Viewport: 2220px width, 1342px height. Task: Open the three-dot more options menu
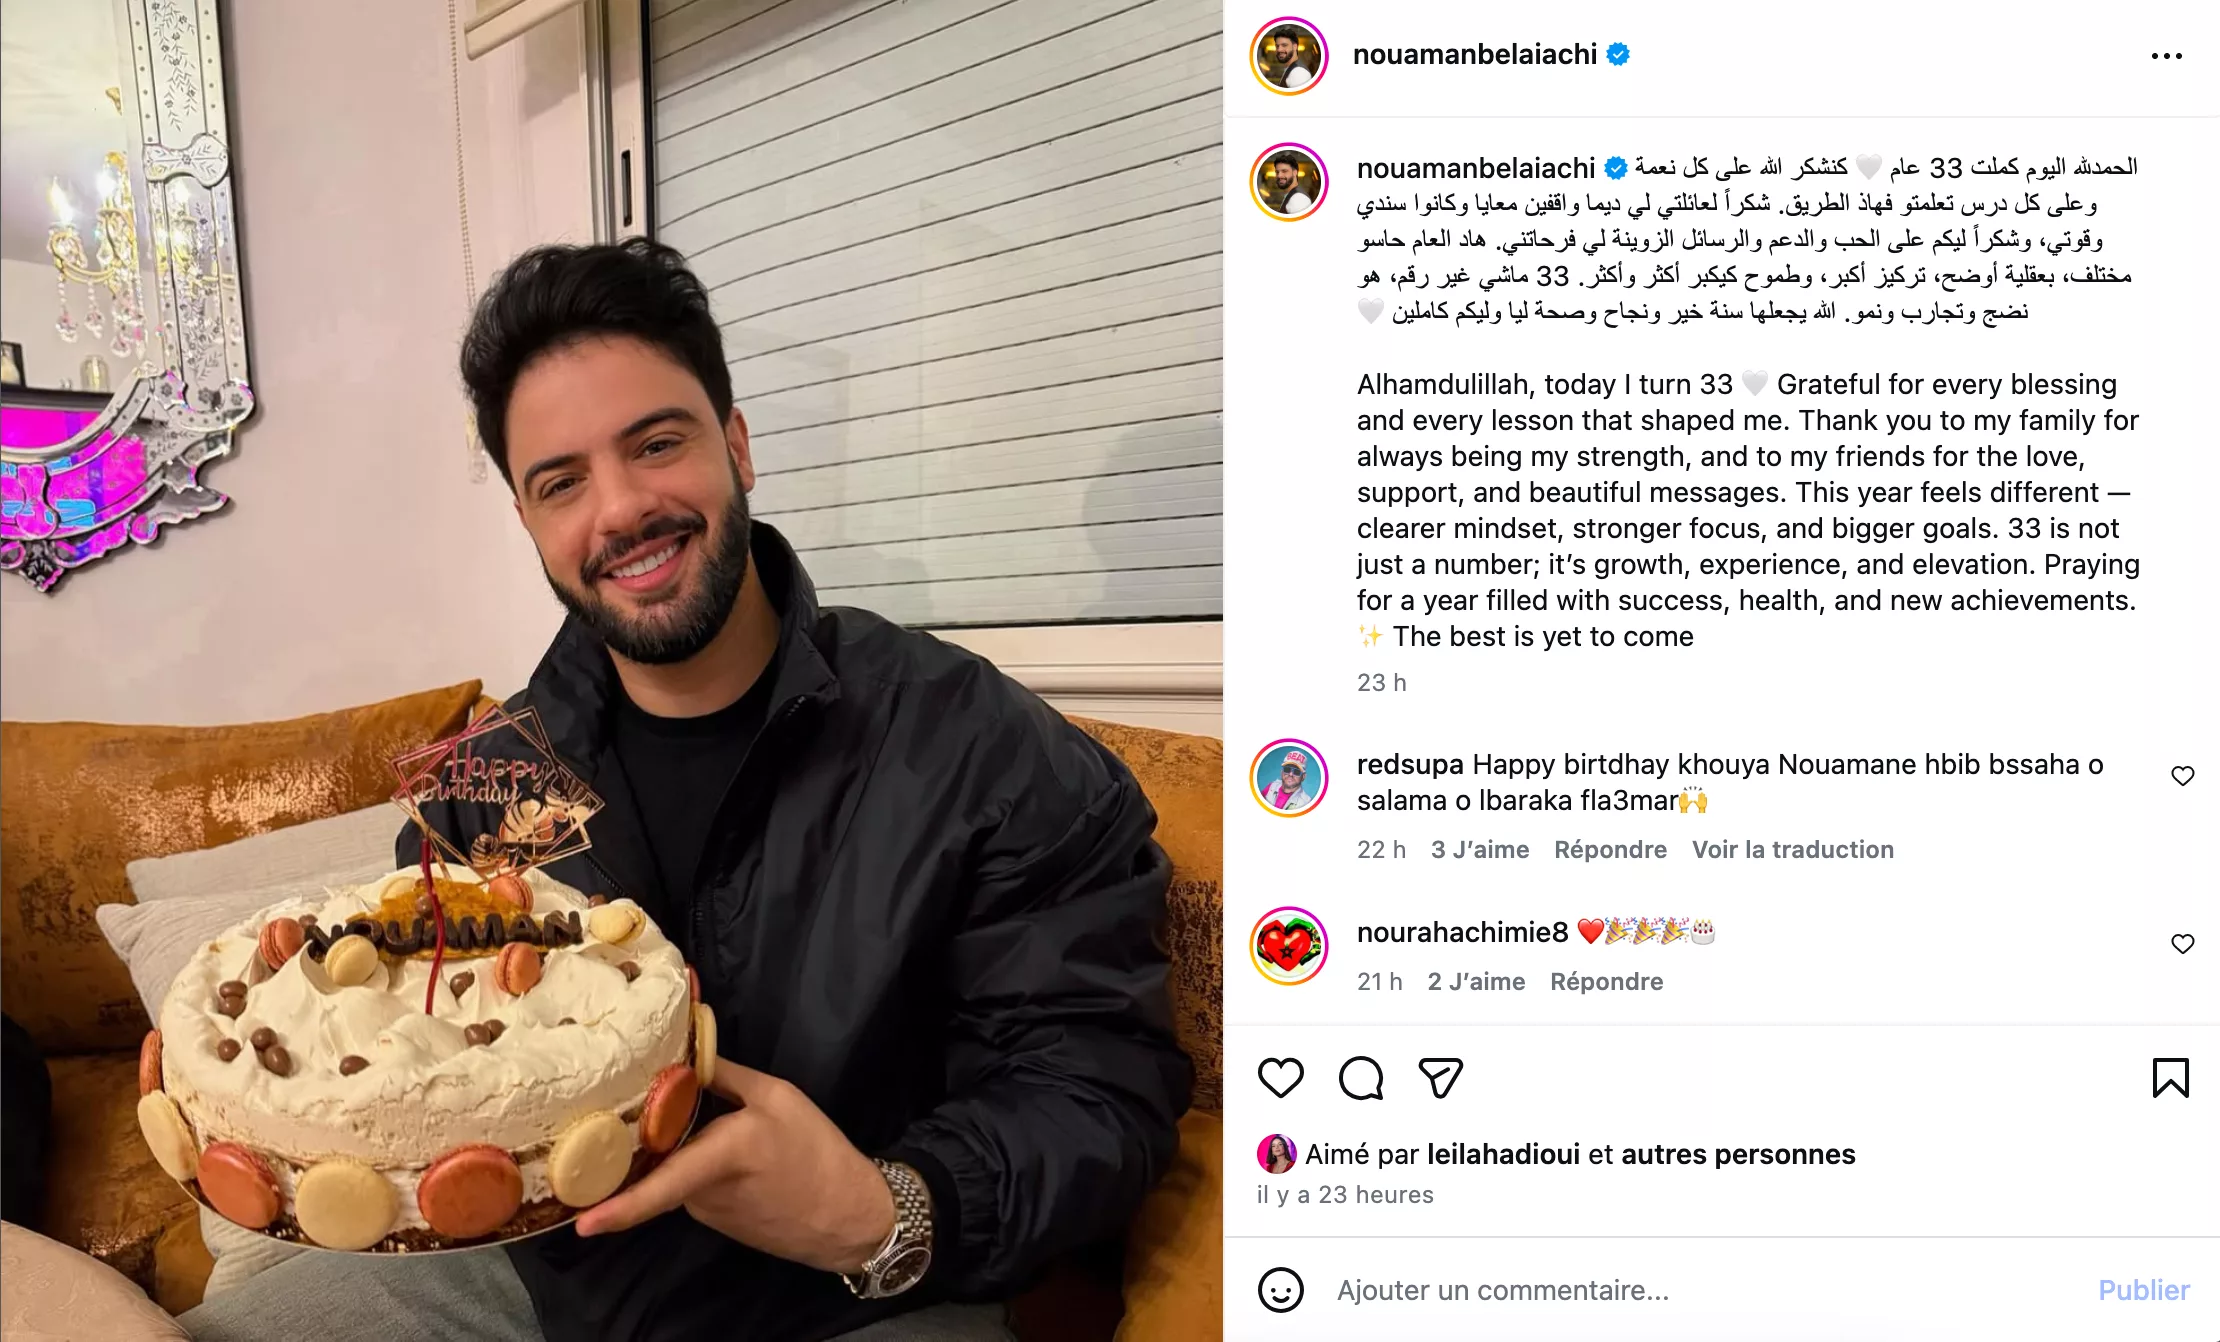point(2167,56)
